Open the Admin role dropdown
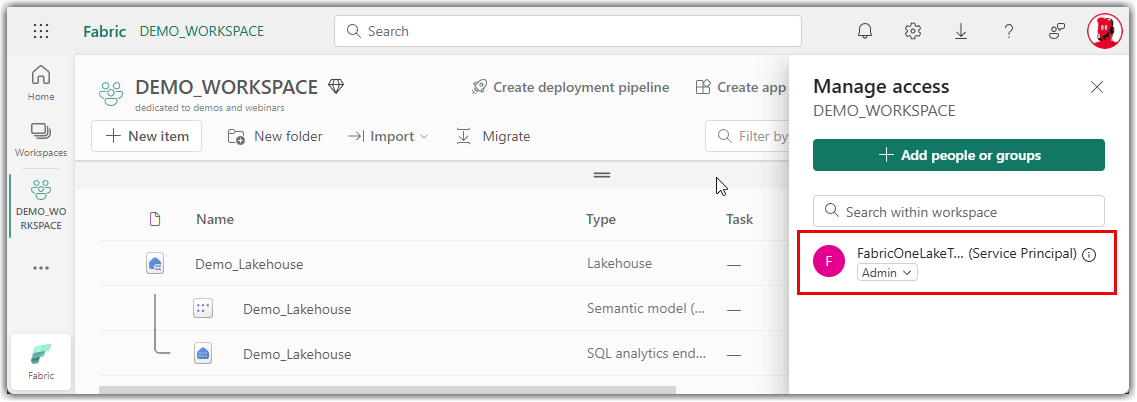Screen dimensions: 1137x402 coord(888,273)
